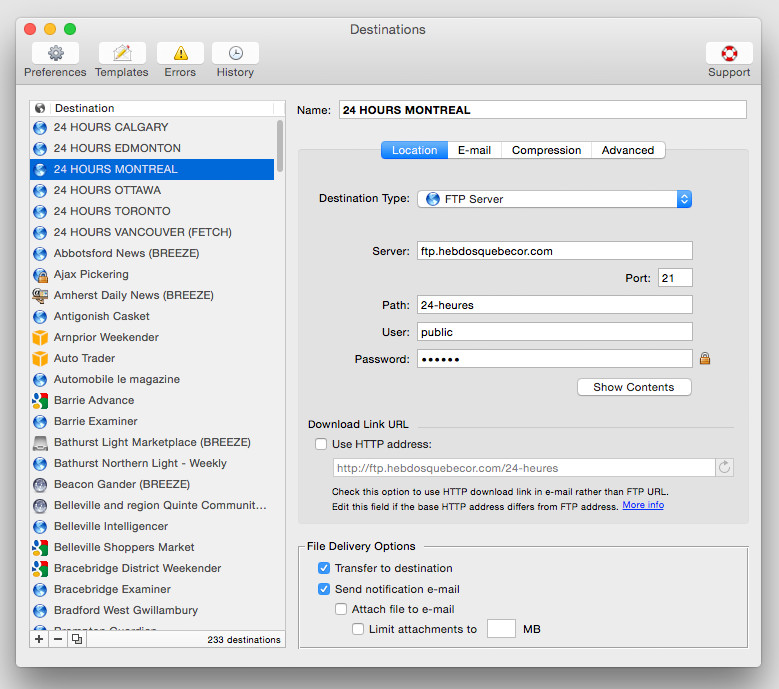This screenshot has height=689, width=779.
Task: Select 24 HOURS TORONTO destination
Action: [152, 211]
